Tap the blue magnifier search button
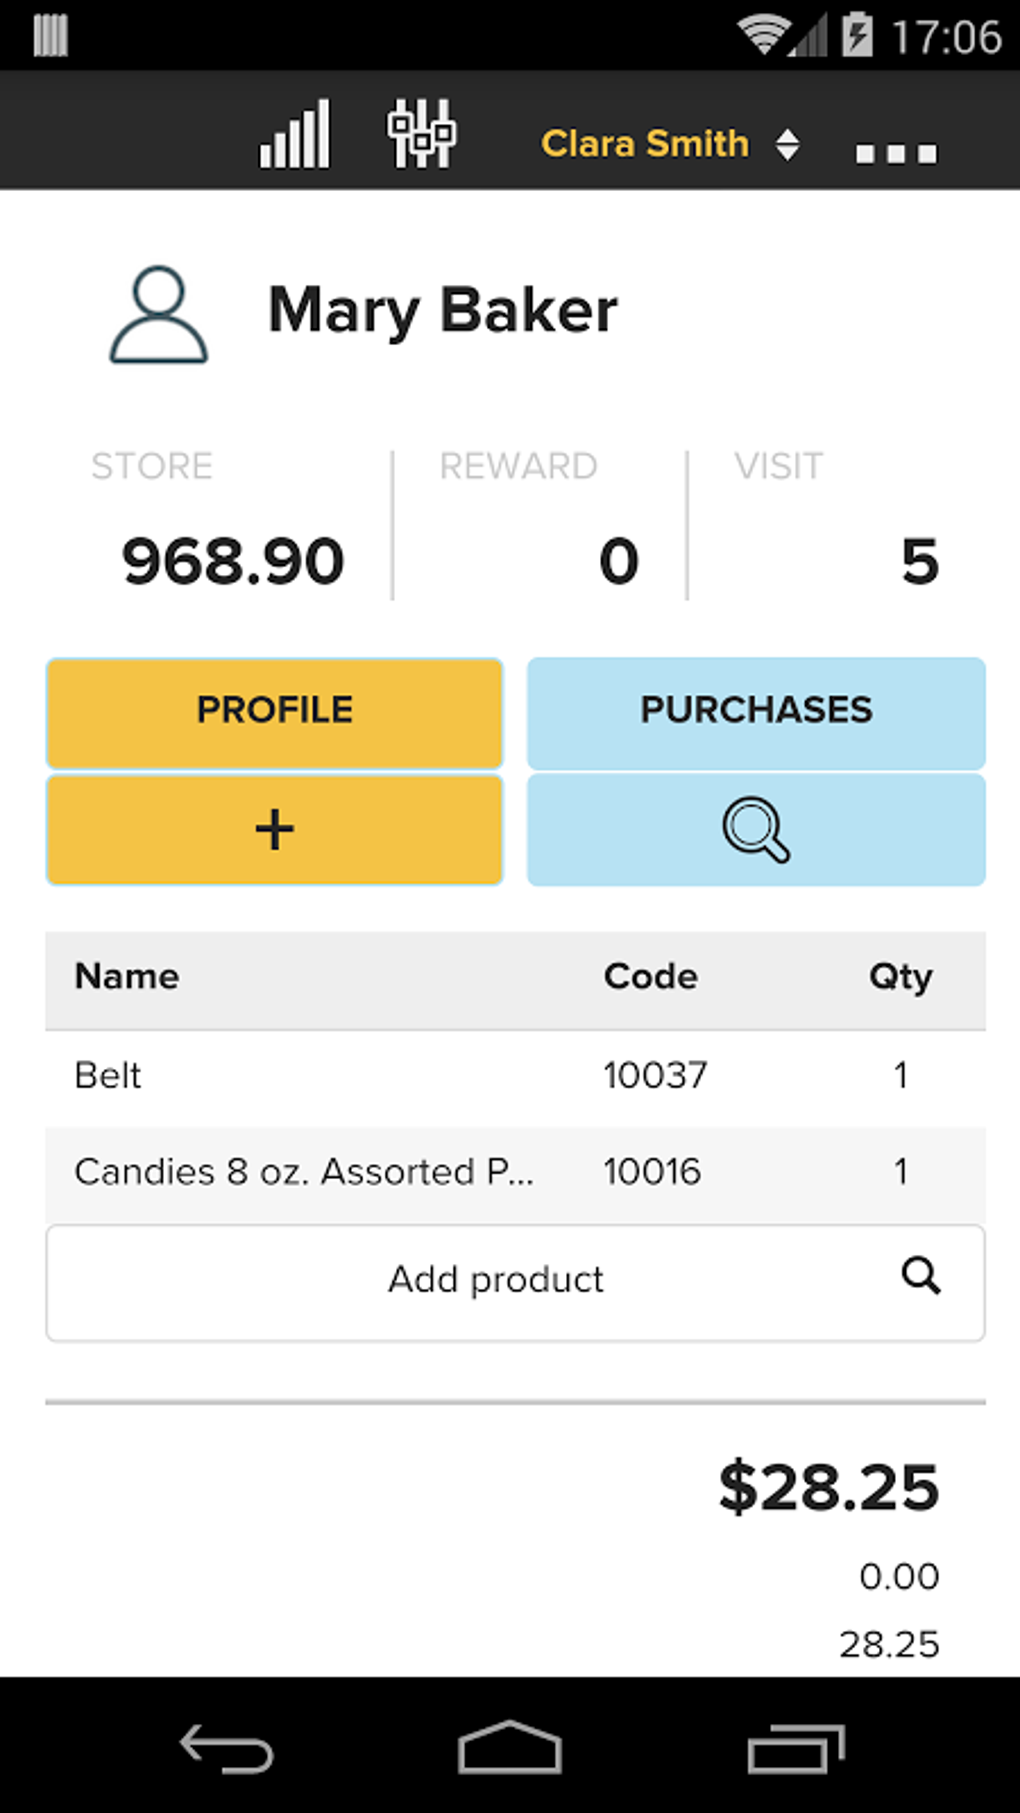This screenshot has width=1020, height=1813. 756,830
